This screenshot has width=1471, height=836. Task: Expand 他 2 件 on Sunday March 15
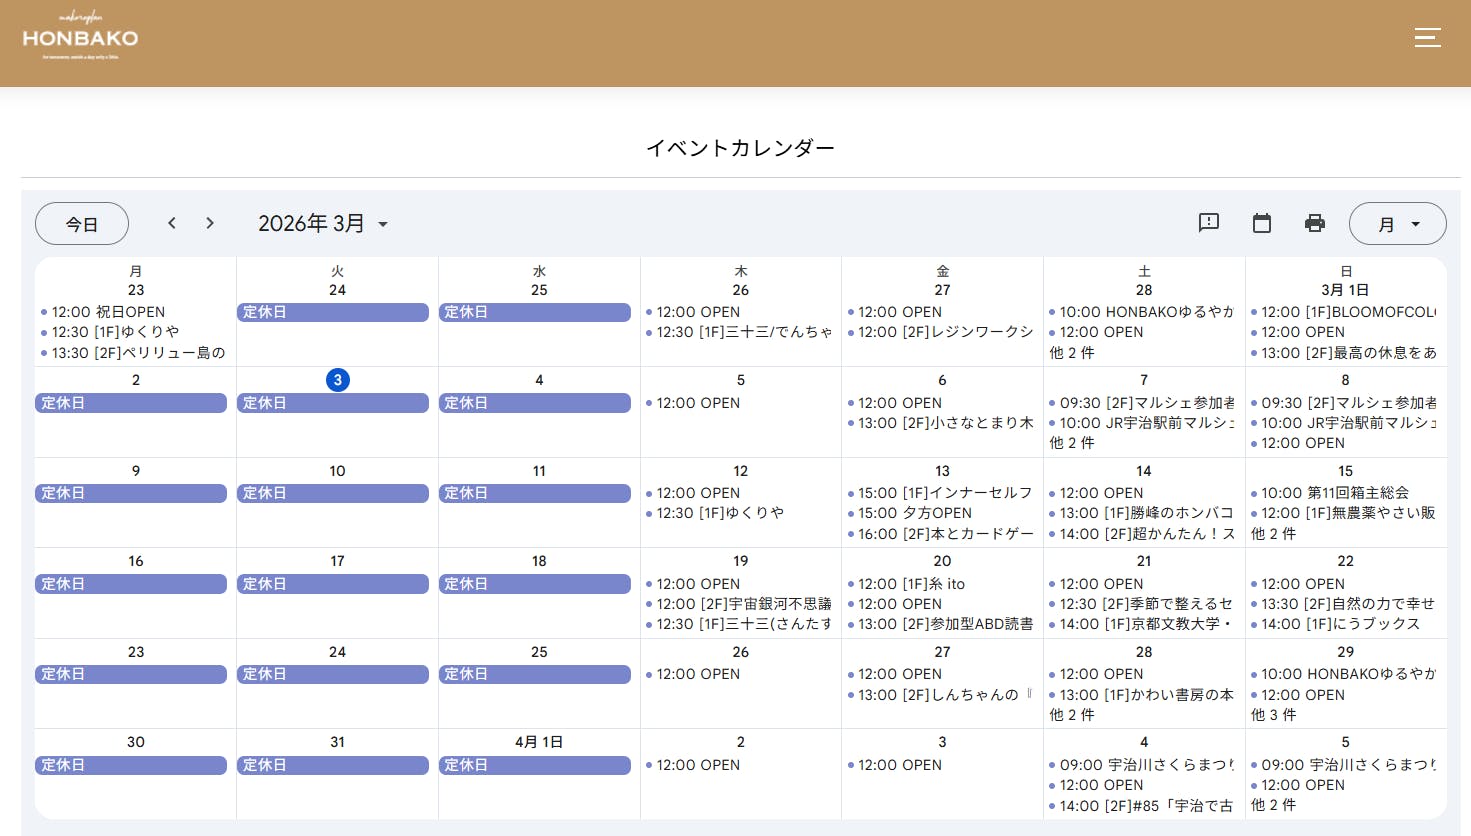coord(1274,534)
